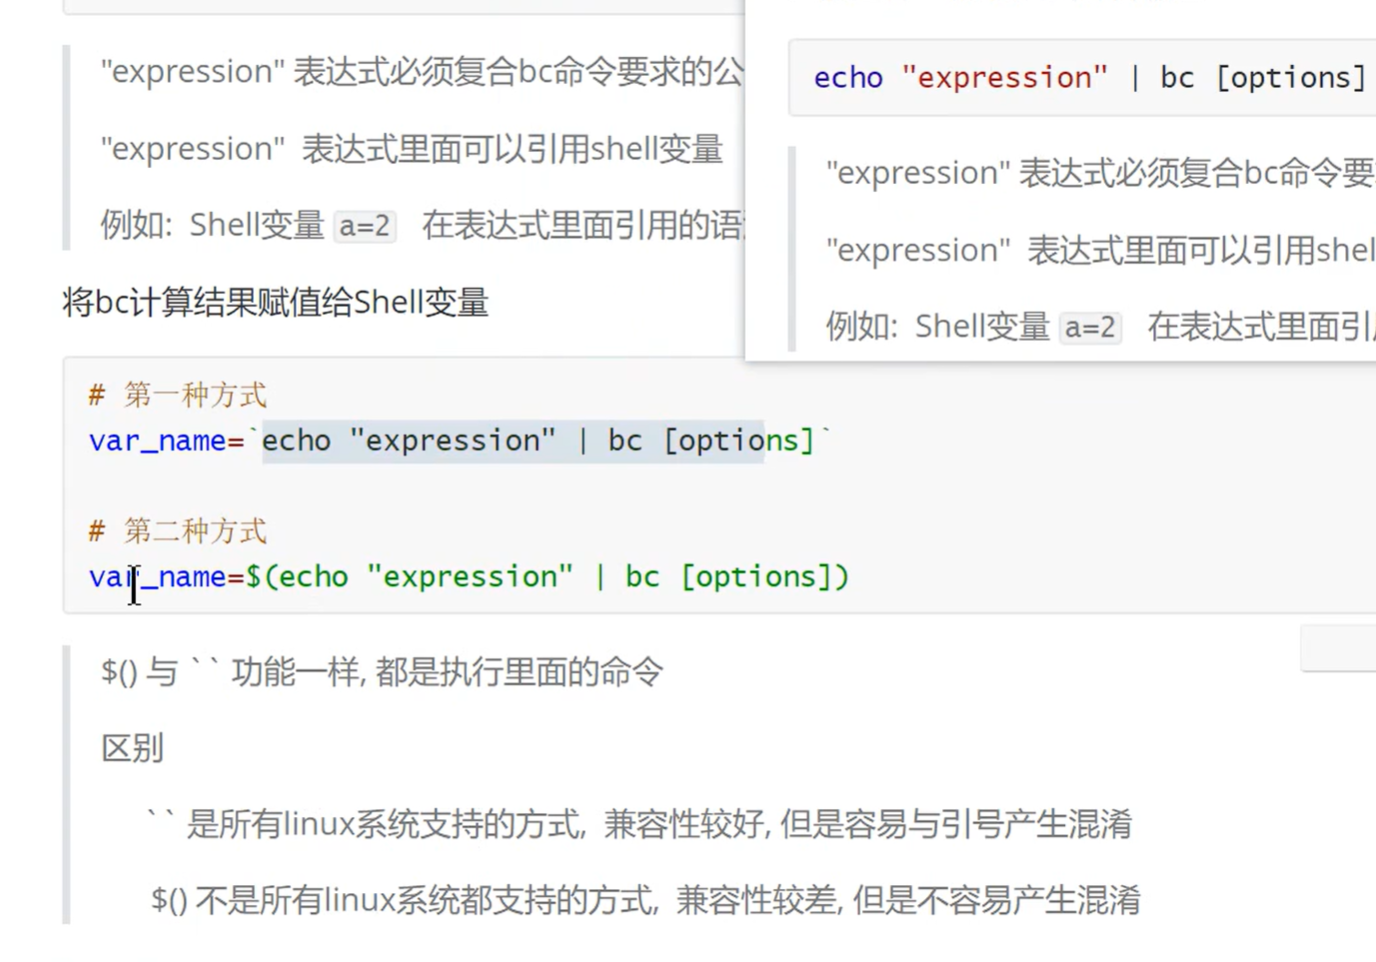Click [options] in floating panel code block

(x=1290, y=78)
